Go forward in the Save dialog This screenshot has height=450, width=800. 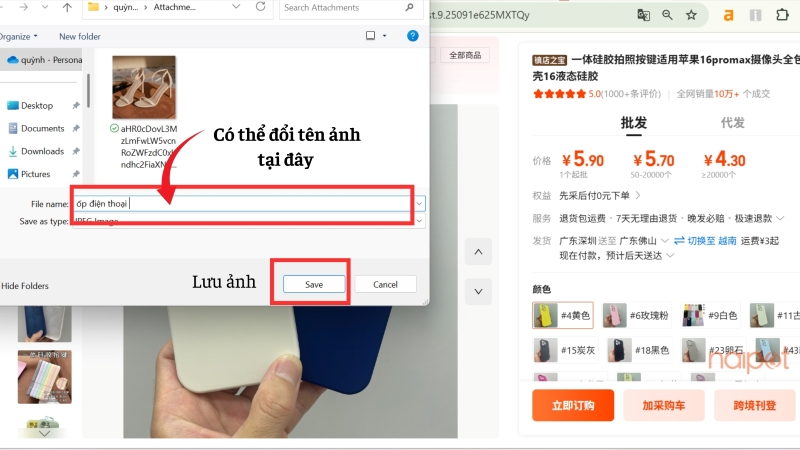pyautogui.click(x=23, y=7)
